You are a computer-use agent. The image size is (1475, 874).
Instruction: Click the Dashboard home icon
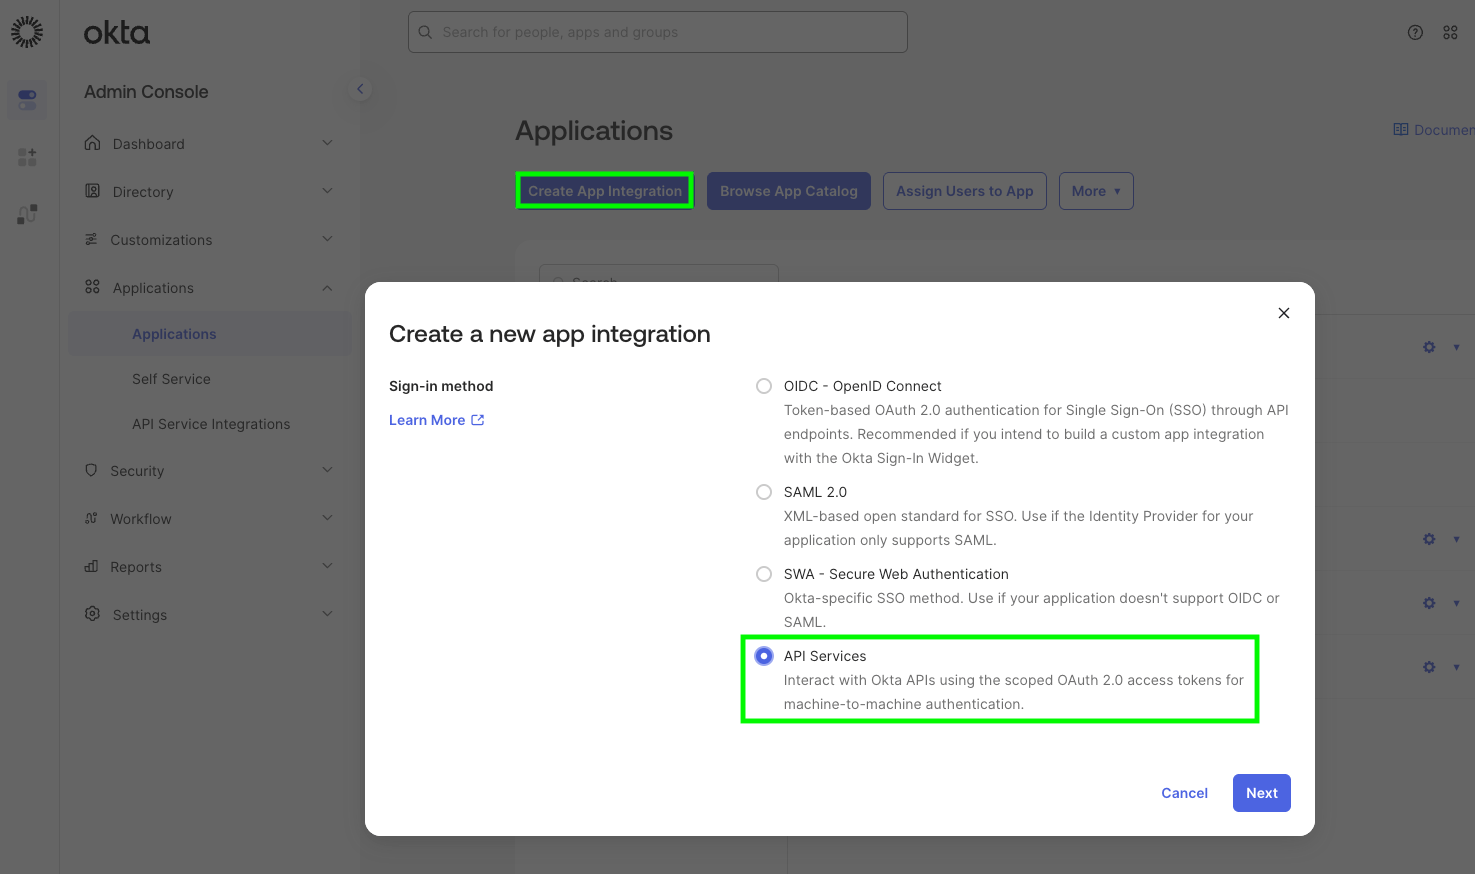click(x=92, y=143)
